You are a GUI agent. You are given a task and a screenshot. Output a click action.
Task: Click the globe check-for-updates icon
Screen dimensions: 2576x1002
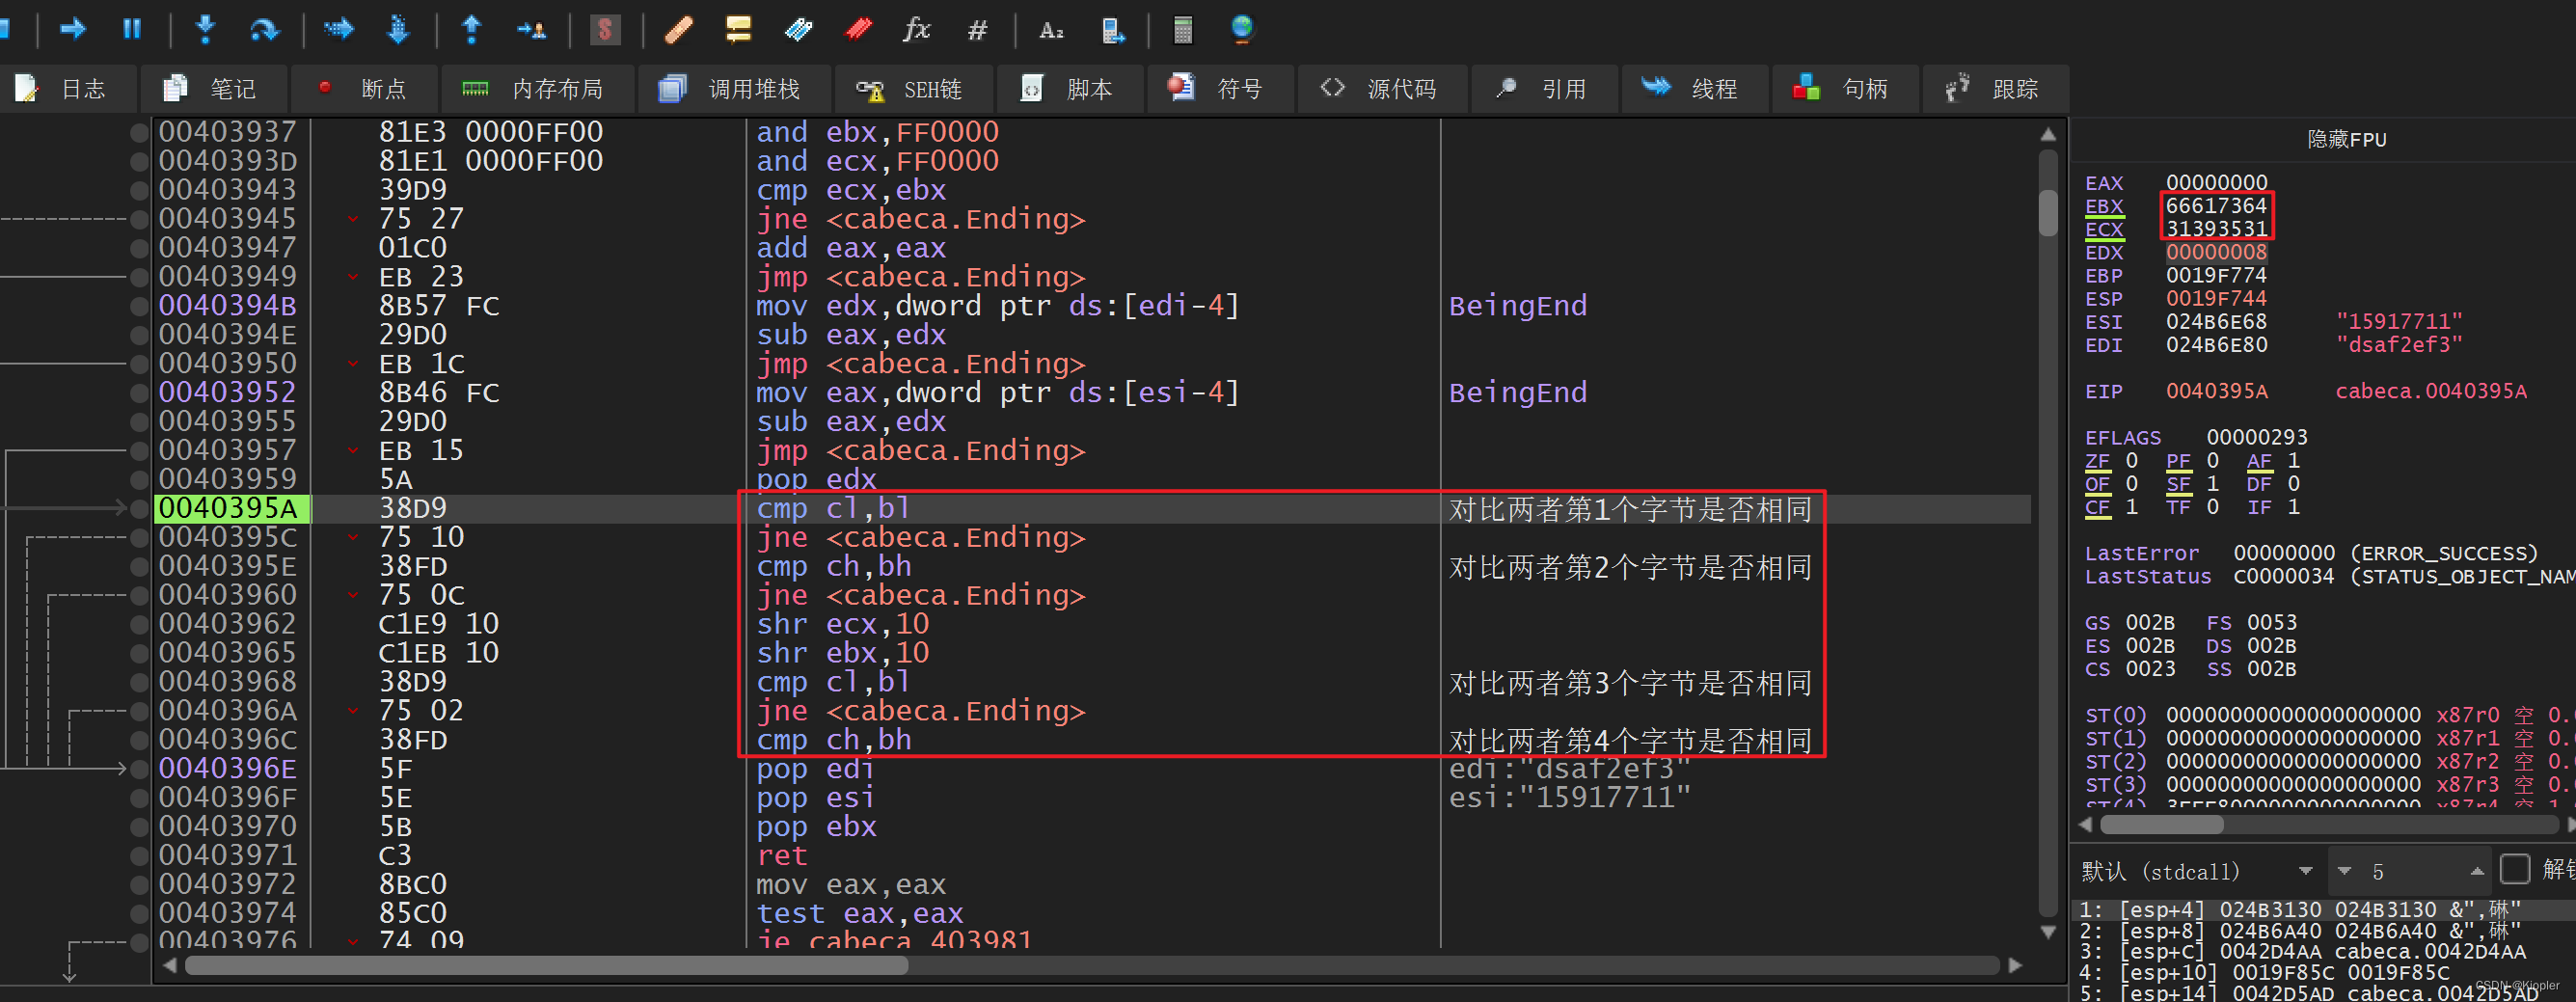click(x=1242, y=29)
